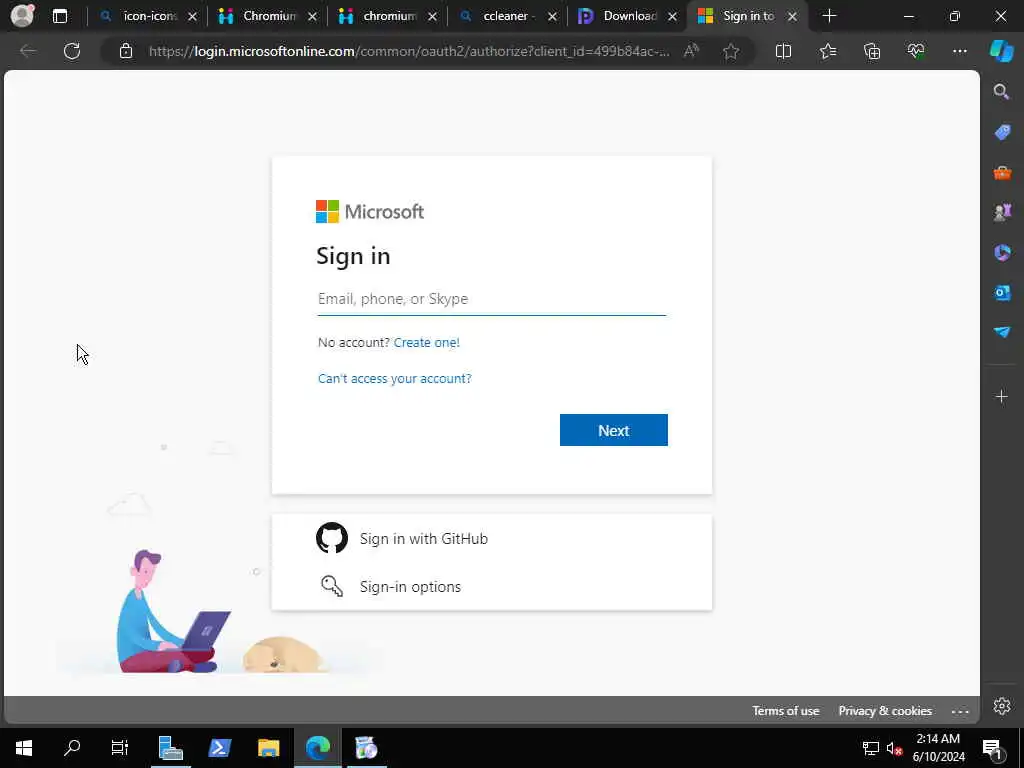Open Server Manager from taskbar
The height and width of the screenshot is (768, 1024).
point(170,748)
